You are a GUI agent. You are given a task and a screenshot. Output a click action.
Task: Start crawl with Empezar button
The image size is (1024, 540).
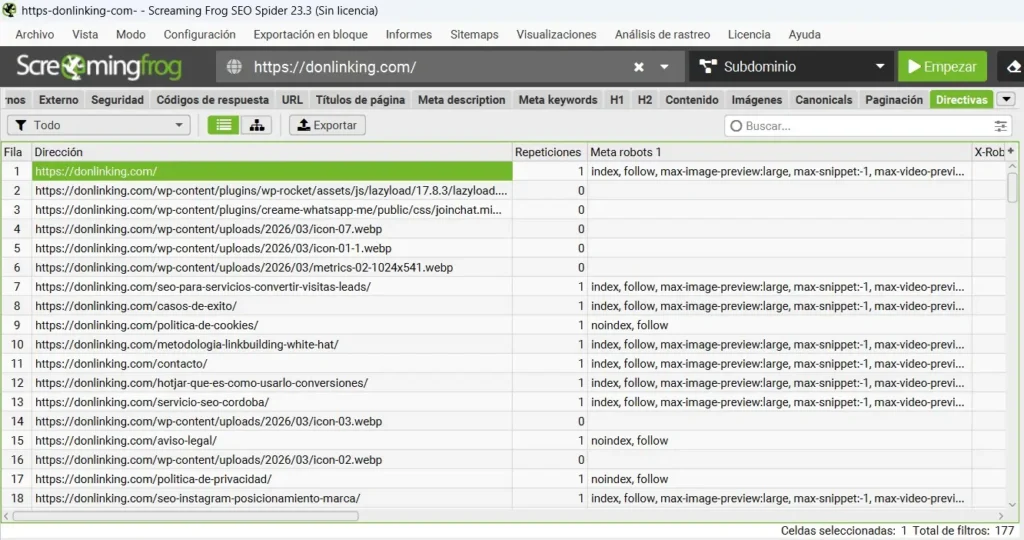(x=942, y=67)
